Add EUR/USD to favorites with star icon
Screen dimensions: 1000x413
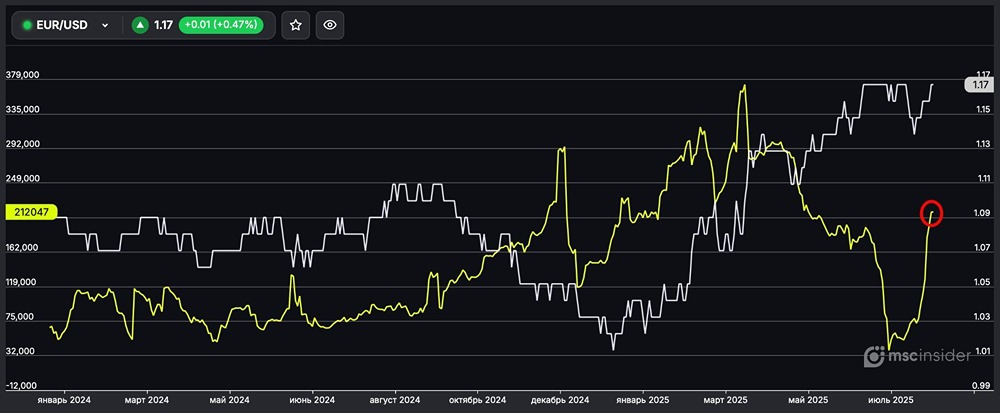coord(295,25)
